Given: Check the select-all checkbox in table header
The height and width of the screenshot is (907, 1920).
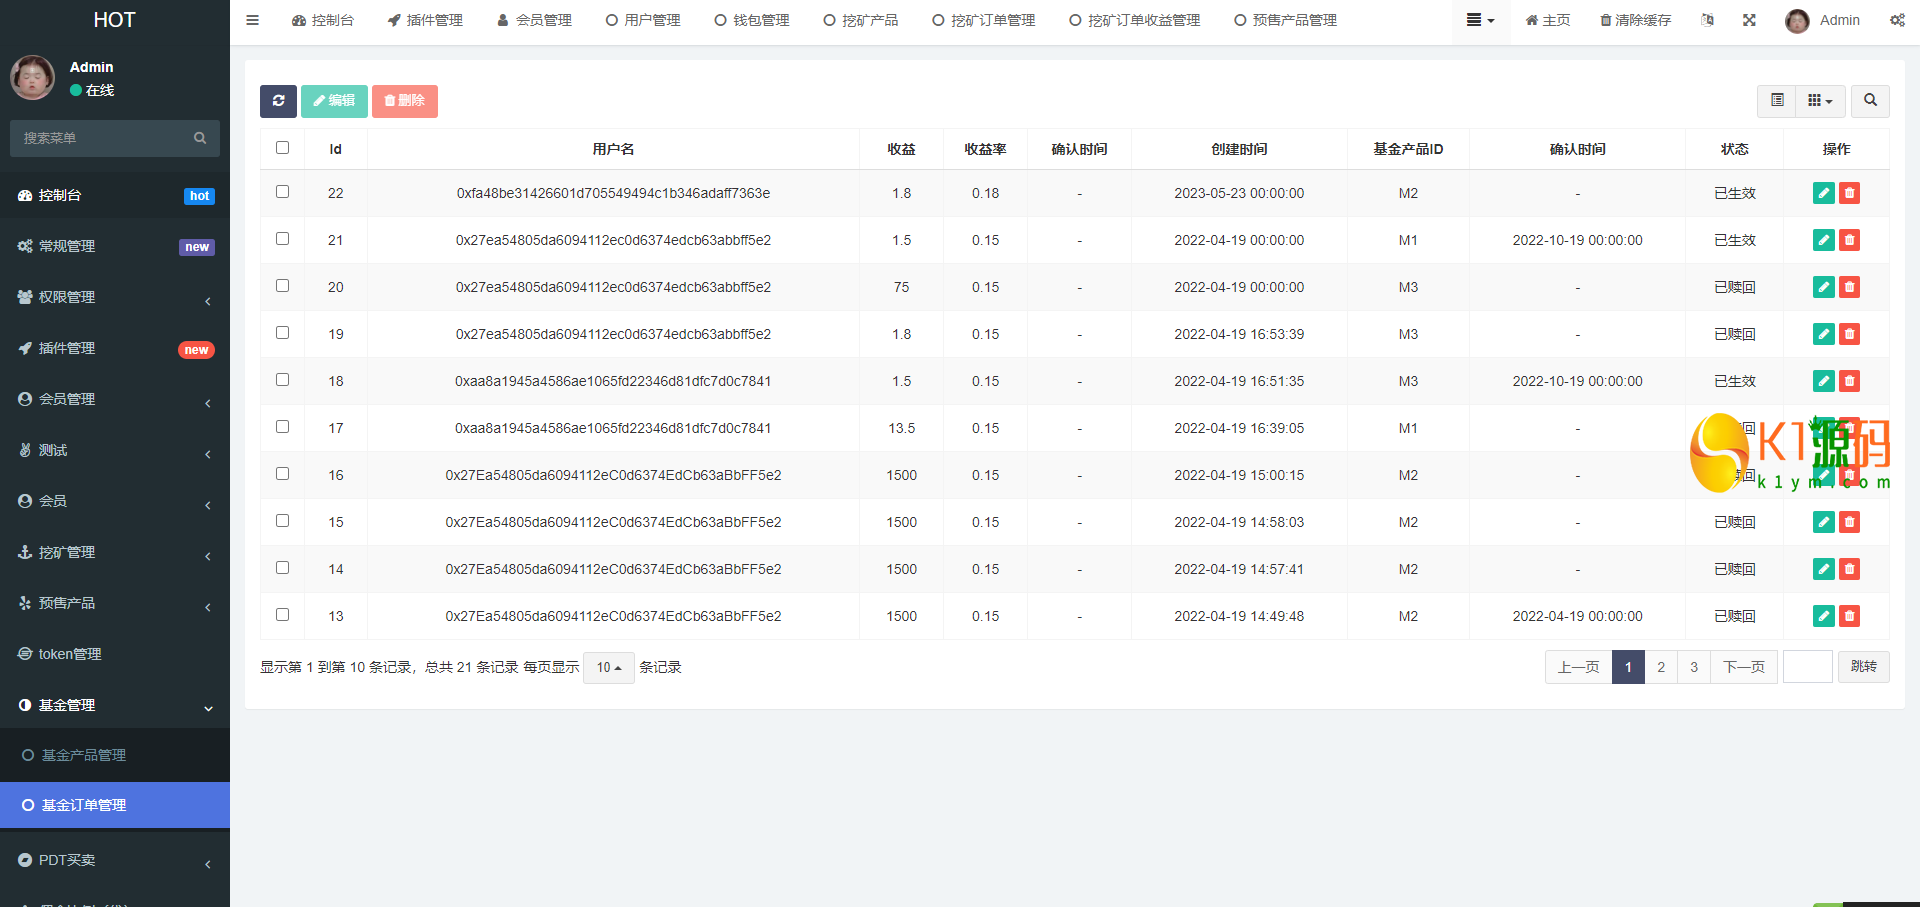Looking at the screenshot, I should pos(282,148).
